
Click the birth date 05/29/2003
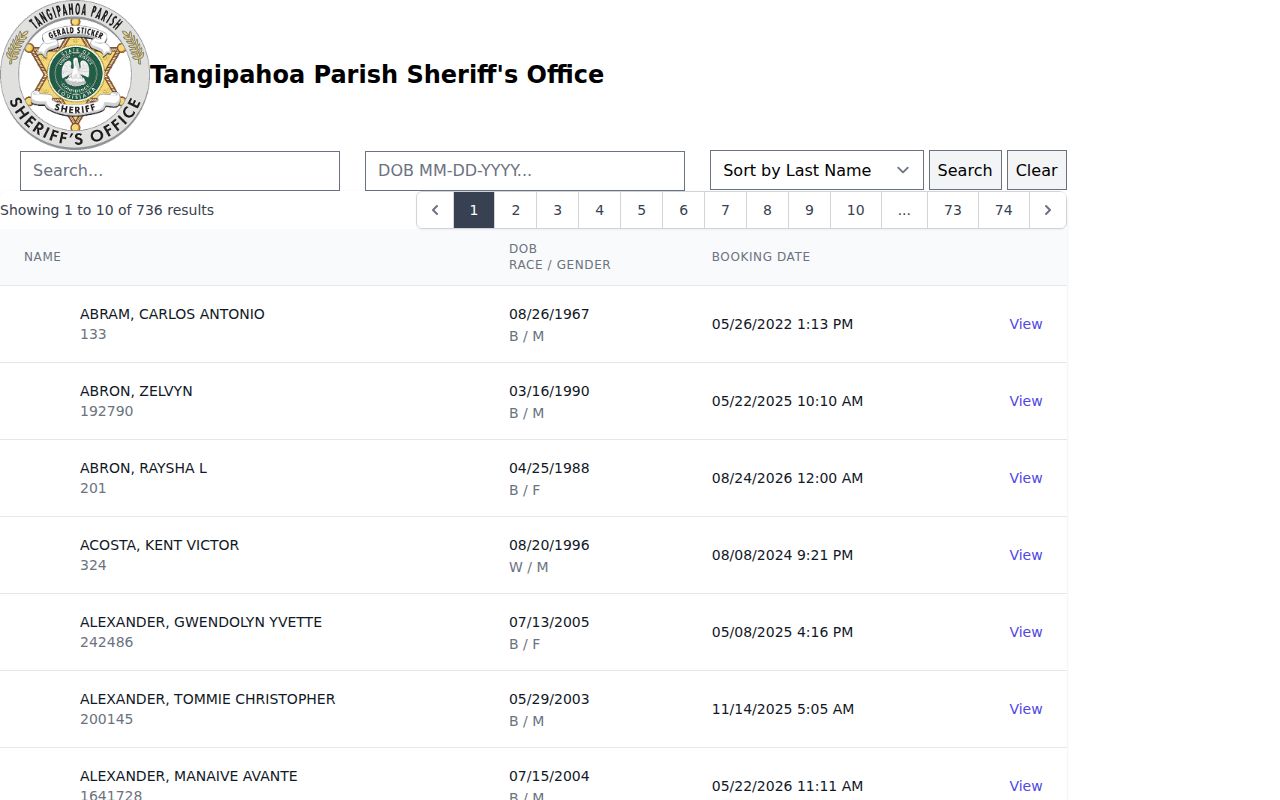pos(549,699)
